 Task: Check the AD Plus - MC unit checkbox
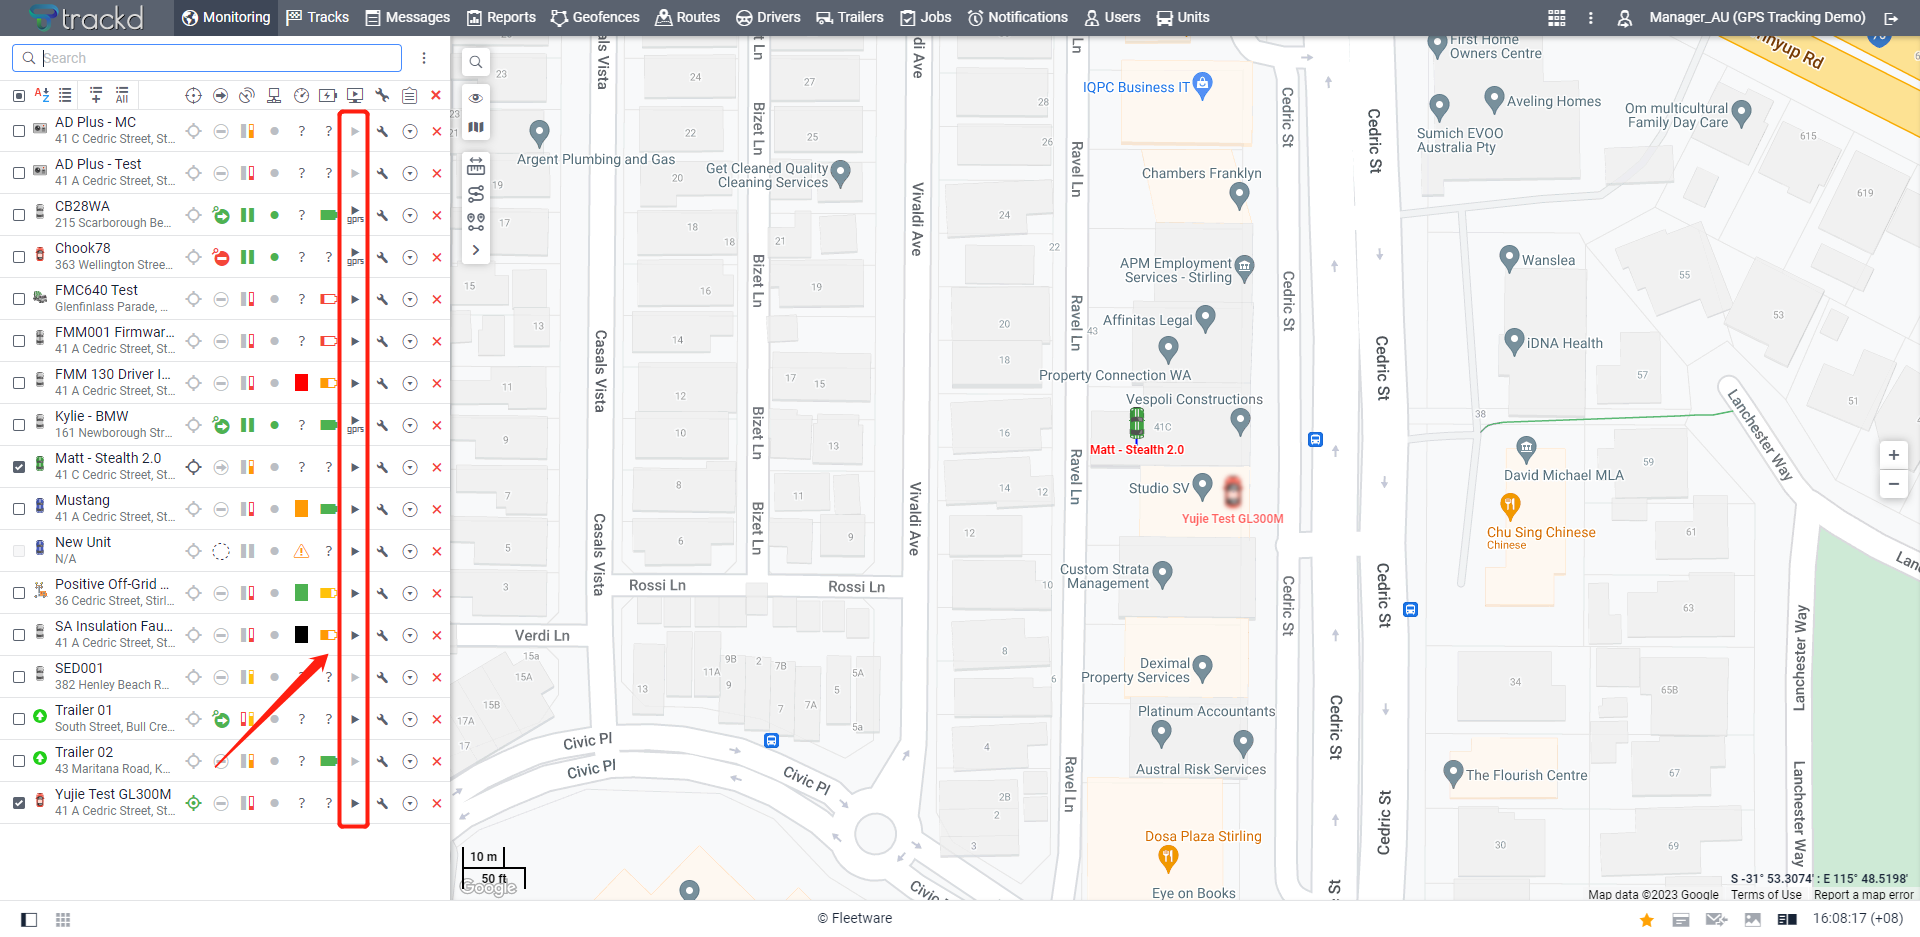[19, 131]
